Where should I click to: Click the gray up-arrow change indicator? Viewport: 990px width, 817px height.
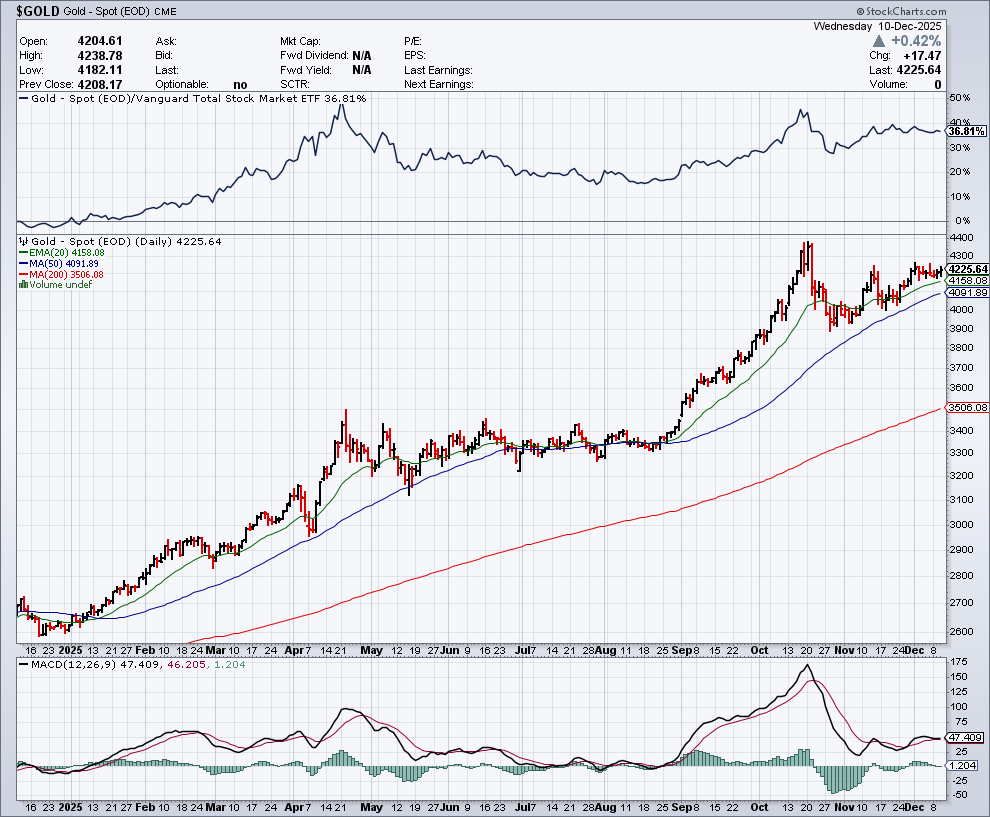(x=879, y=41)
